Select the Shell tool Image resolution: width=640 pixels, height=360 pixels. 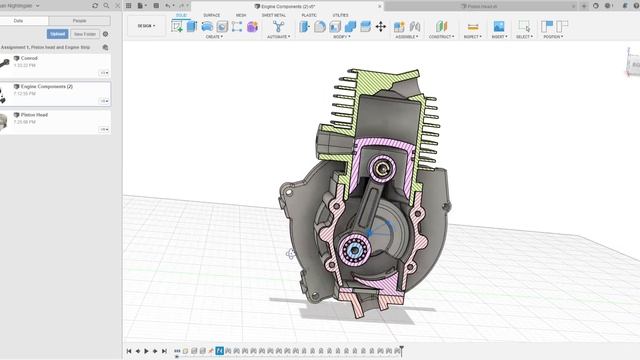(335, 27)
